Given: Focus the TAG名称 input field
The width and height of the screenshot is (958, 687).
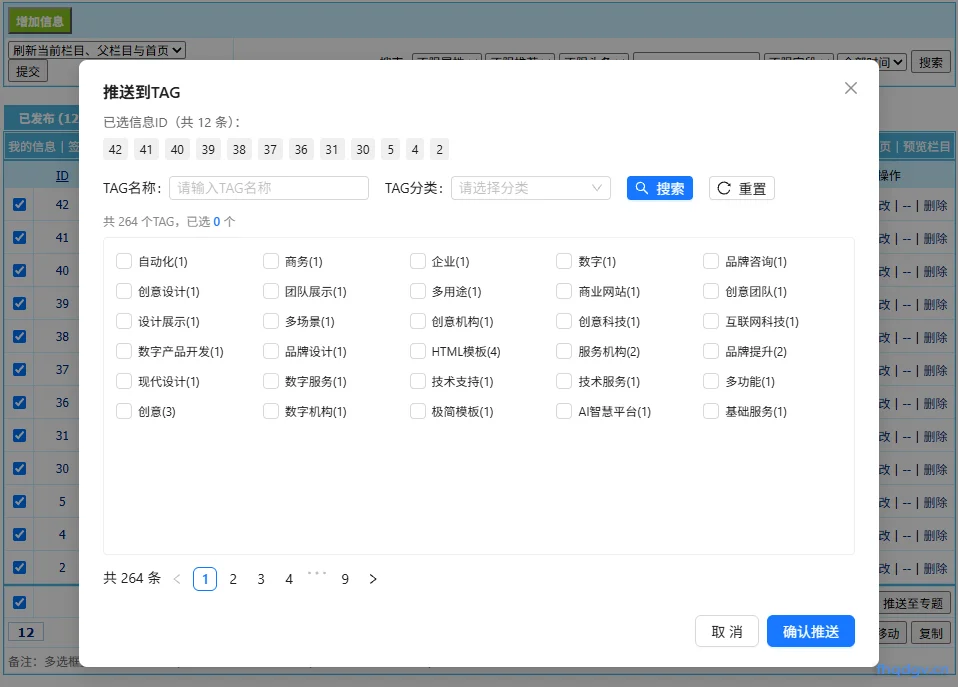Looking at the screenshot, I should [x=269, y=188].
